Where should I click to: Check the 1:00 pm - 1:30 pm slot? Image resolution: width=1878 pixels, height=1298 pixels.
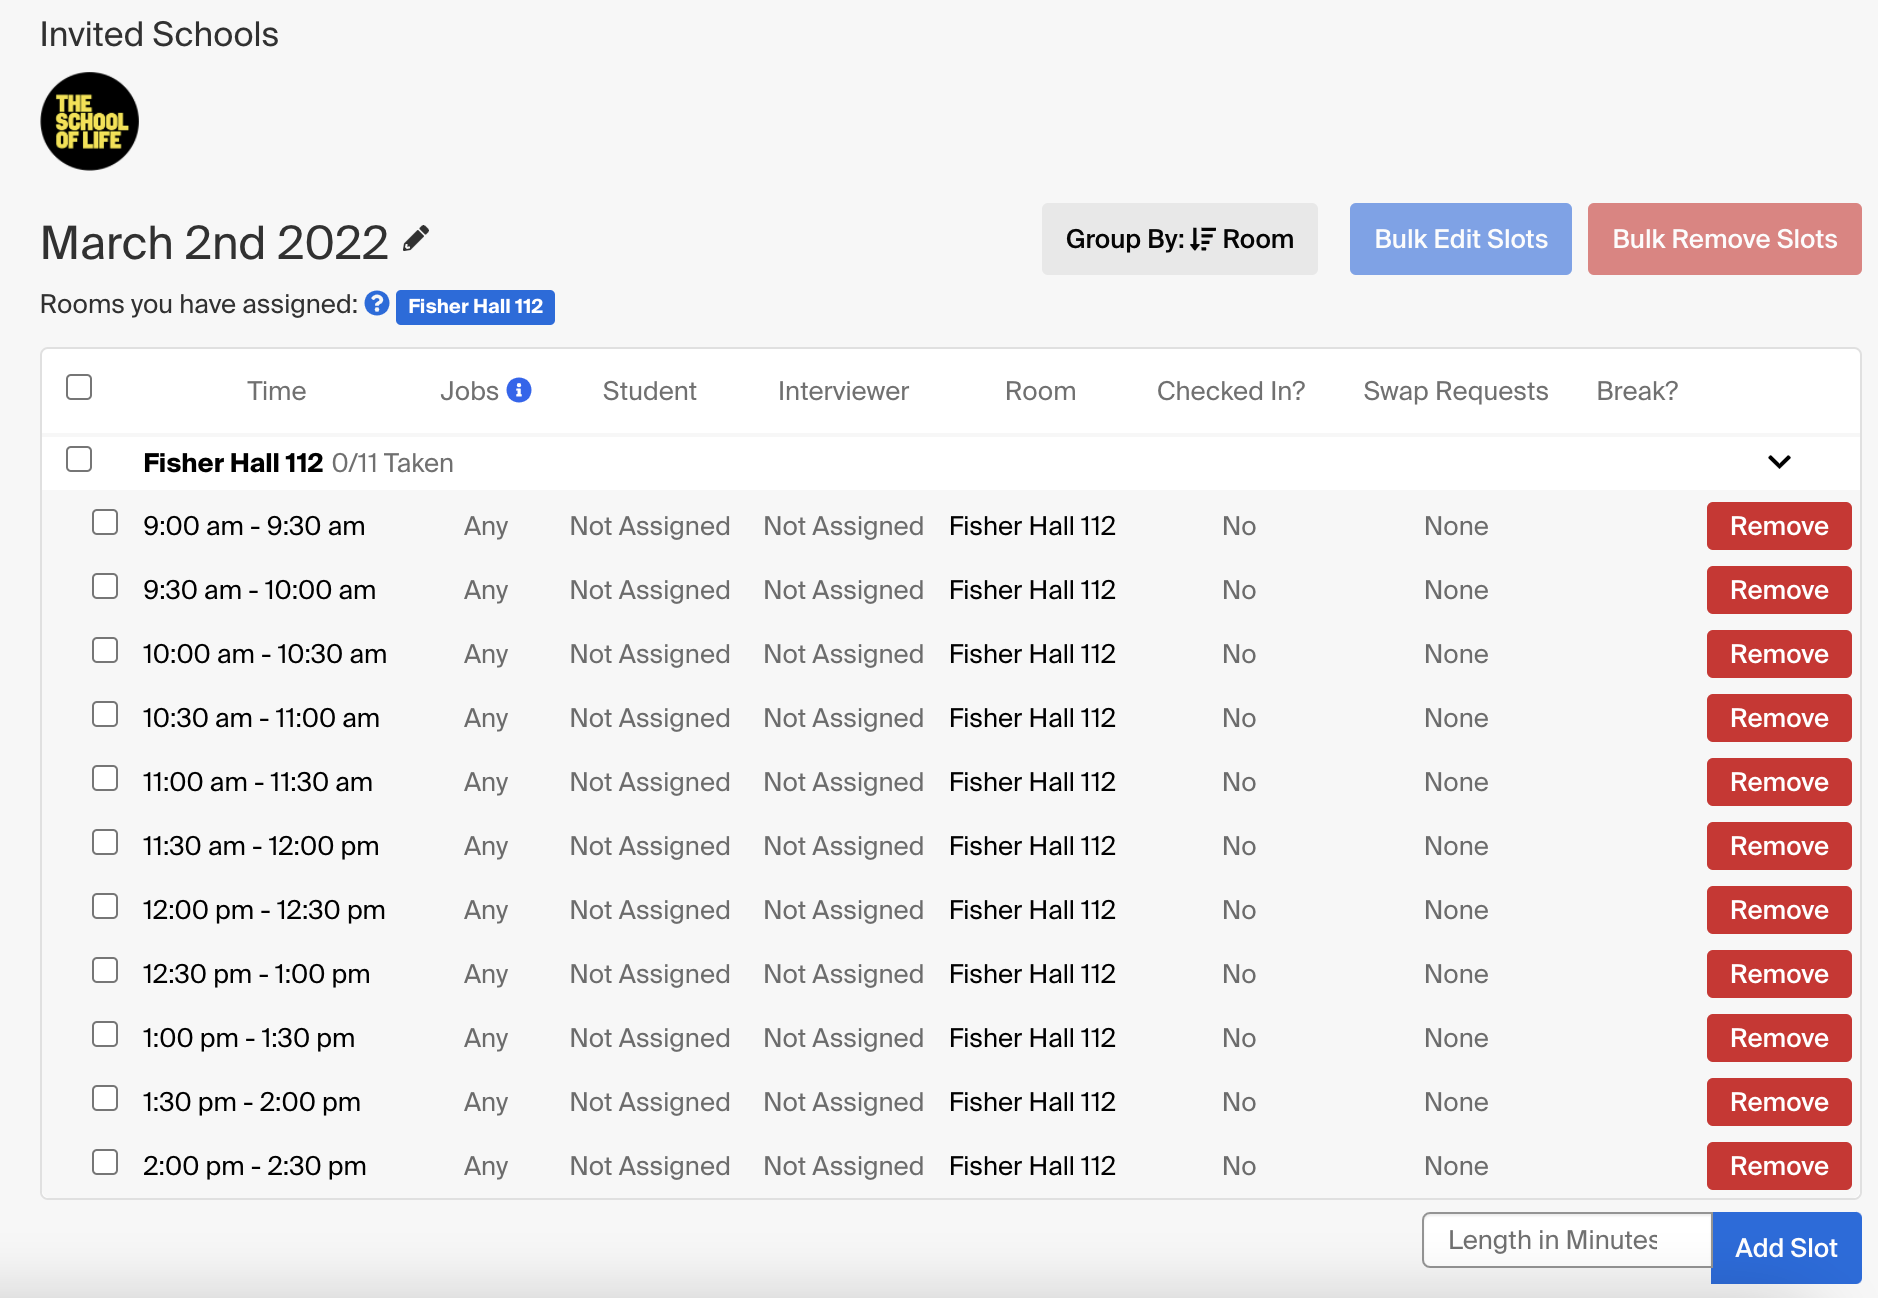(x=105, y=1034)
